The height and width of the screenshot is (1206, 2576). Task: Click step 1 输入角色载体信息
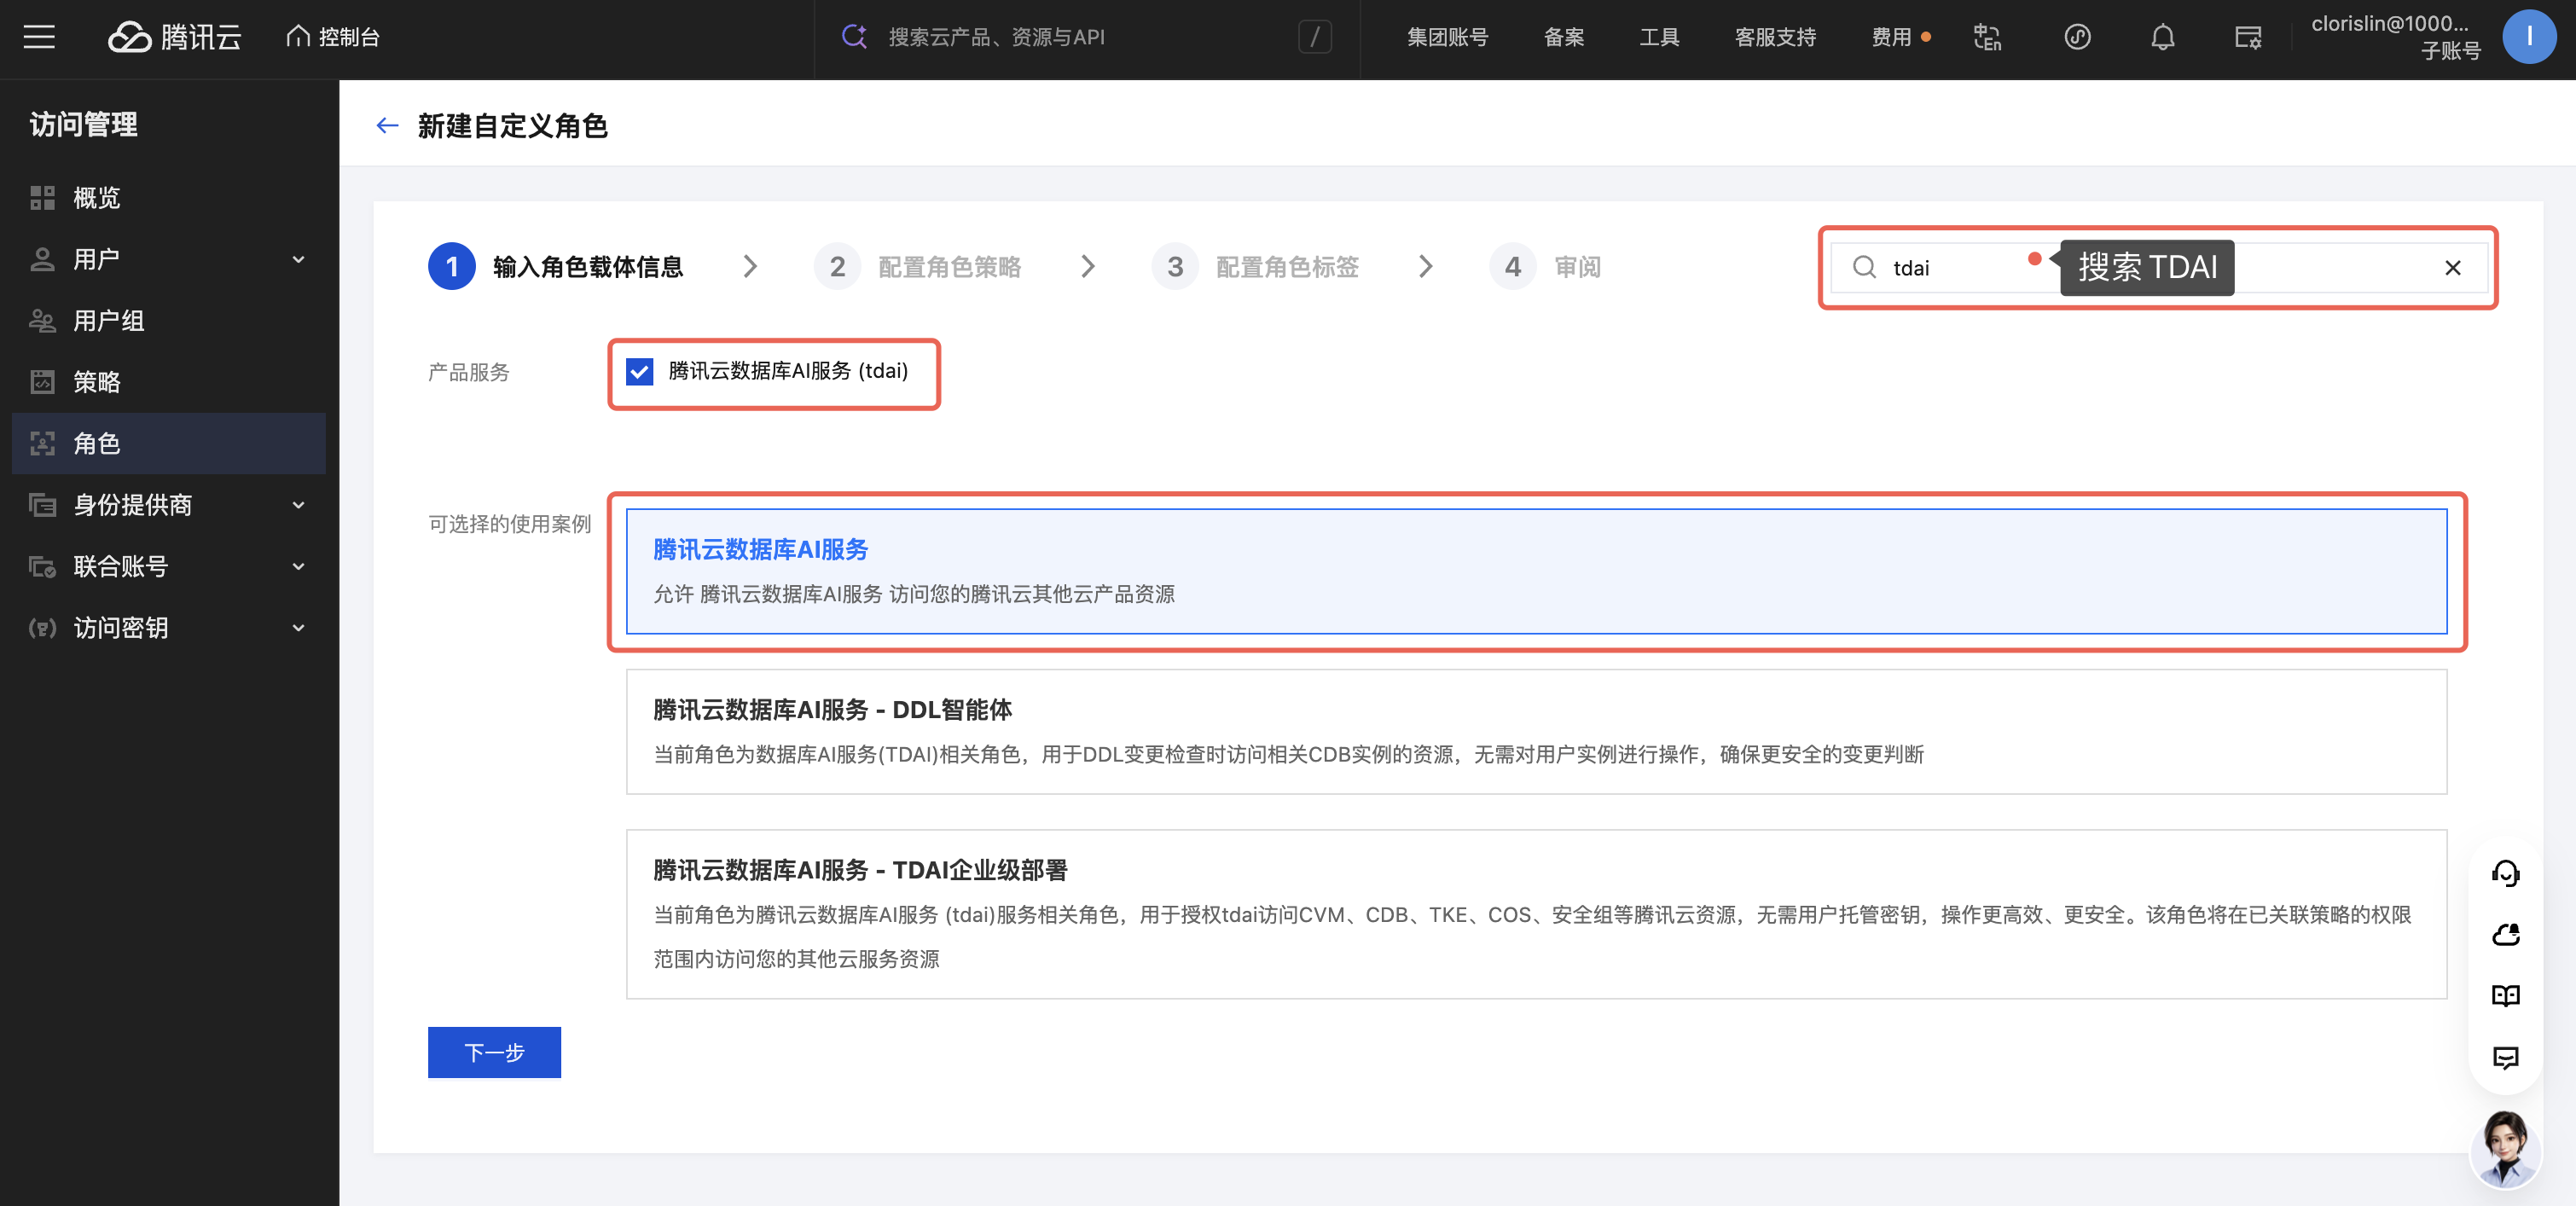point(555,266)
